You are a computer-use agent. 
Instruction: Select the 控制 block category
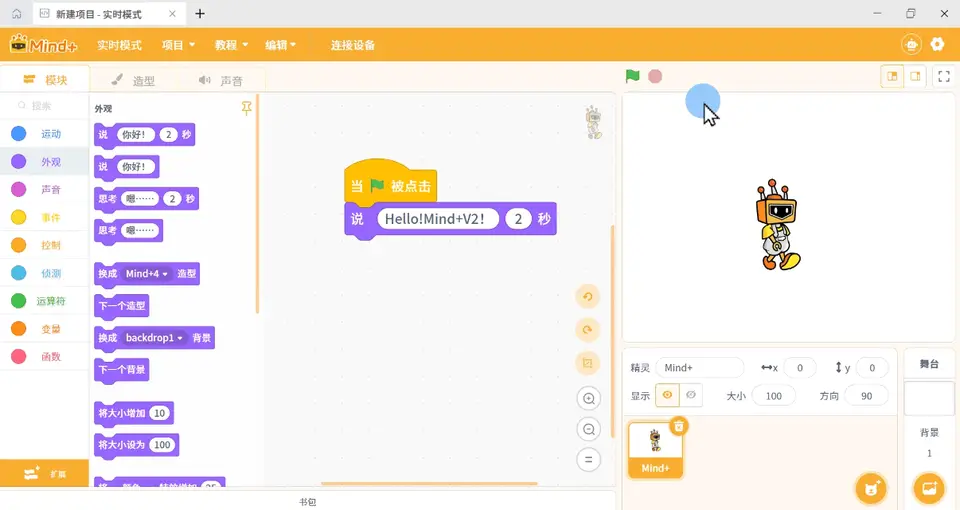tap(44, 245)
